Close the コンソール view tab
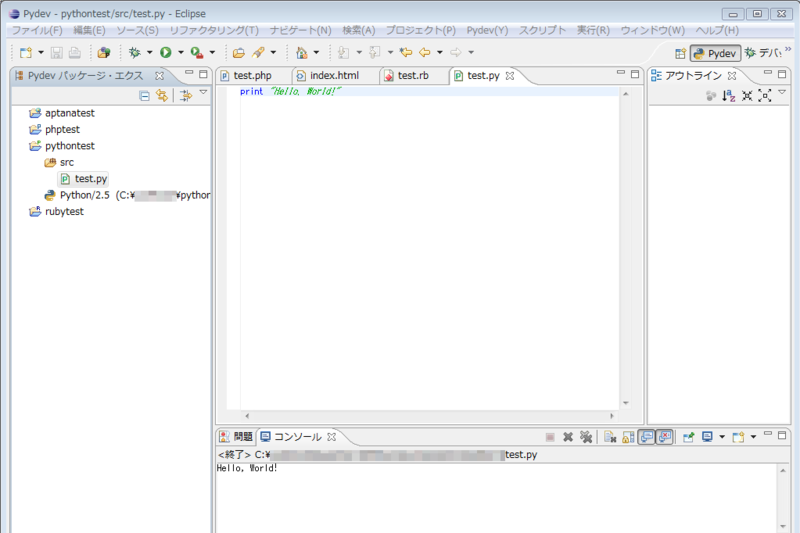 coord(332,437)
